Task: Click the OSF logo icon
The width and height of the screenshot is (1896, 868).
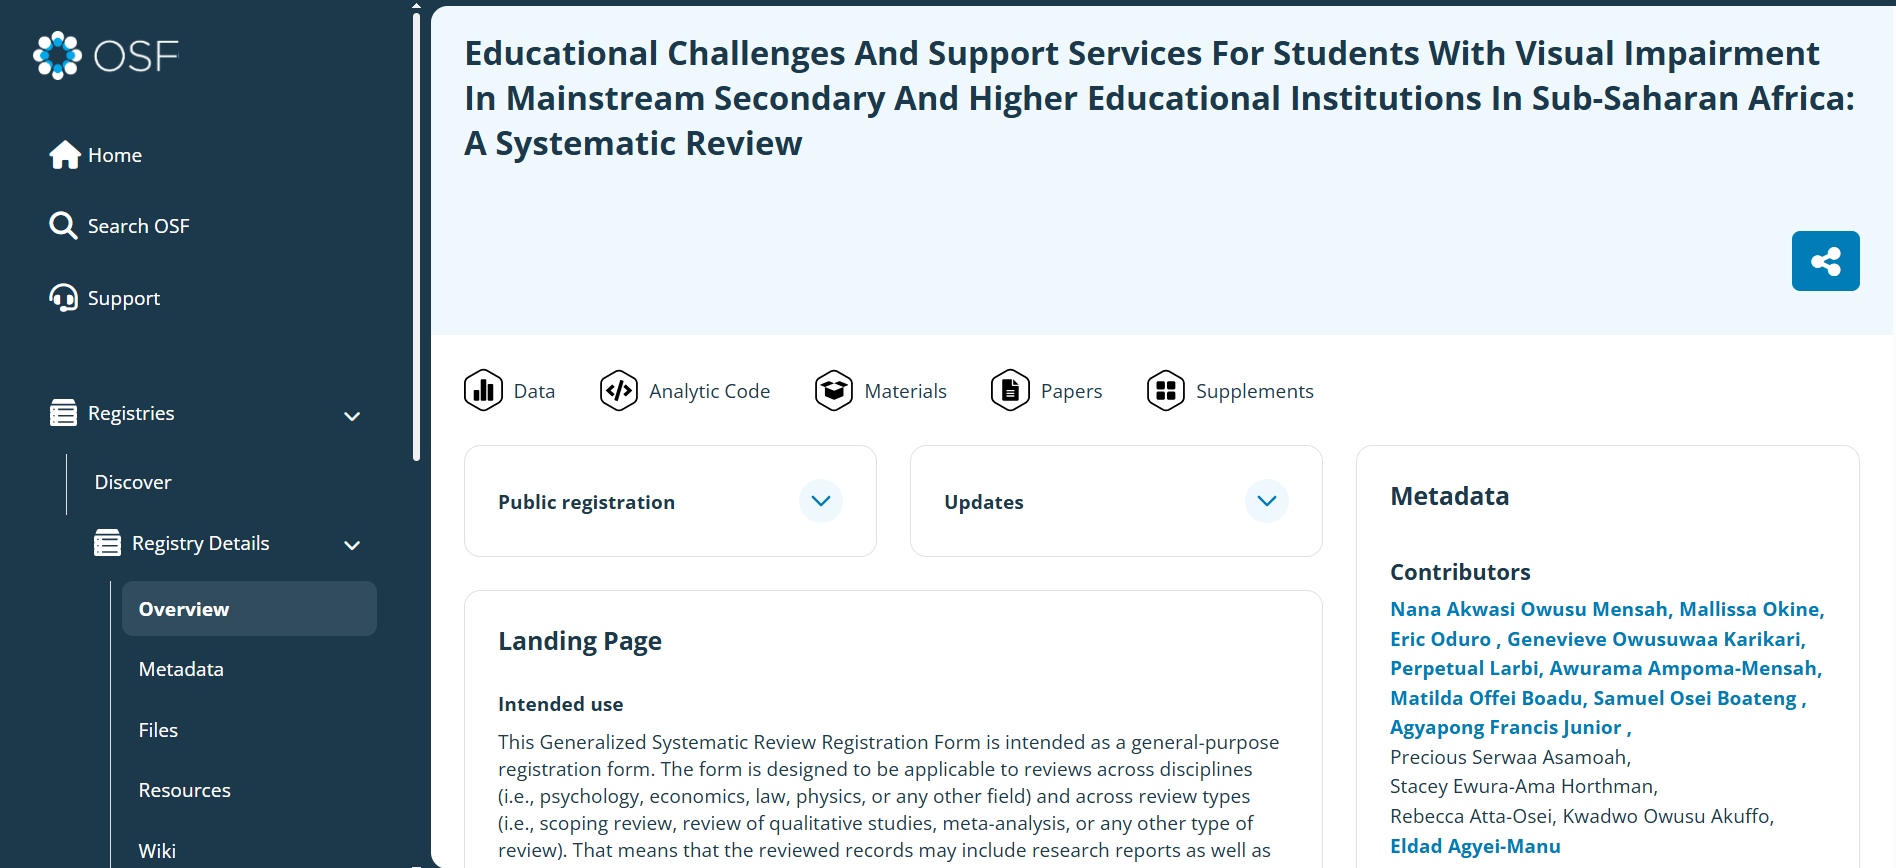Action: (57, 55)
